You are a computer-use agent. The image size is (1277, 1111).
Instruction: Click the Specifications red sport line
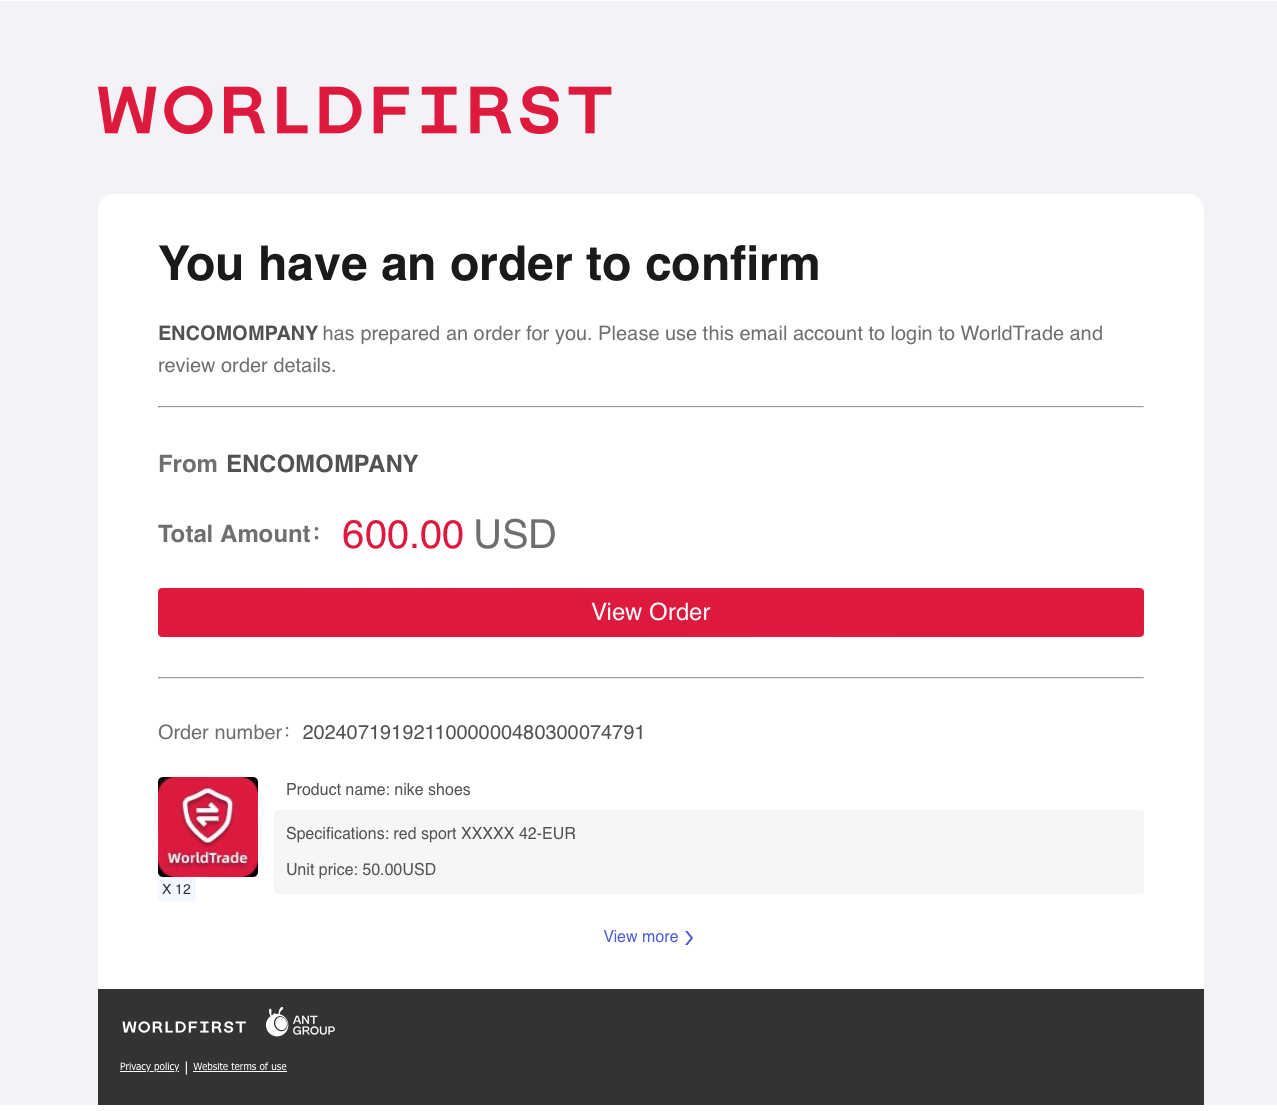coord(431,834)
